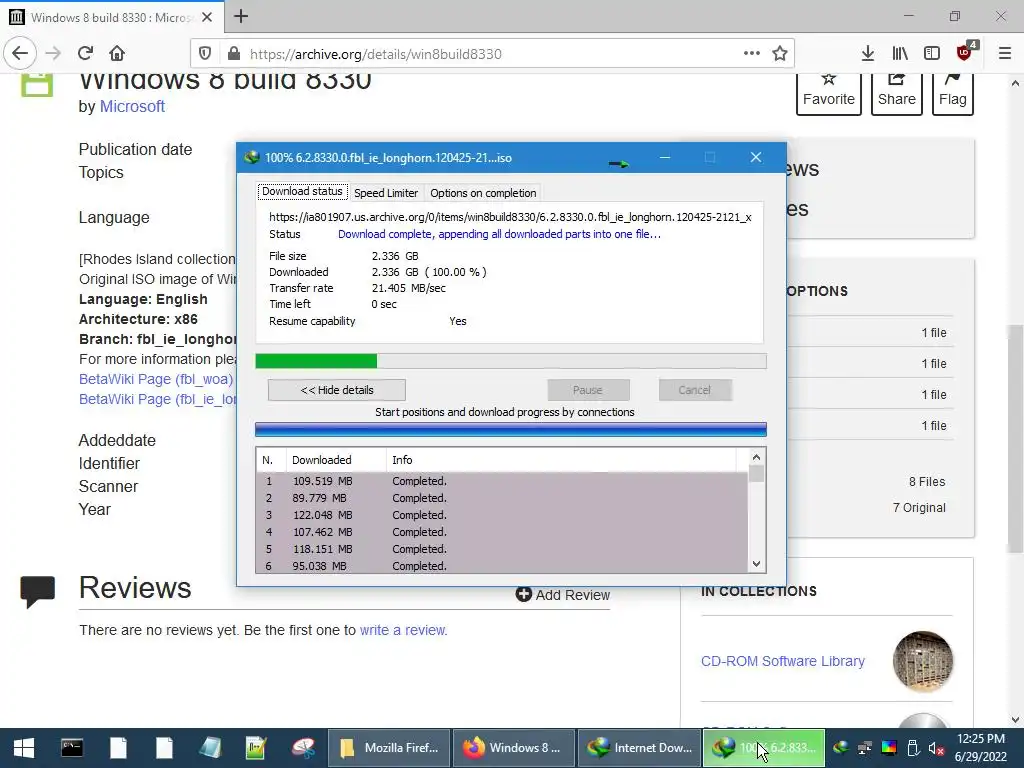The width and height of the screenshot is (1024, 768).
Task: Open the tracking protection shield icon
Action: (x=205, y=54)
